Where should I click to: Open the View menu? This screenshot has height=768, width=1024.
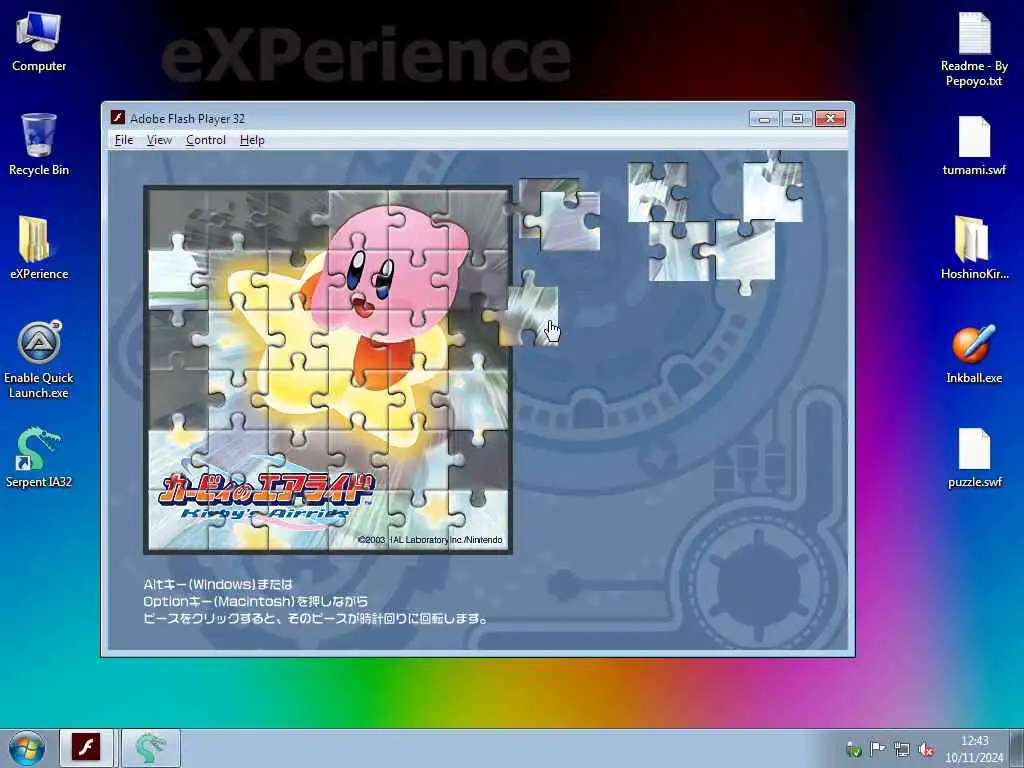point(159,140)
